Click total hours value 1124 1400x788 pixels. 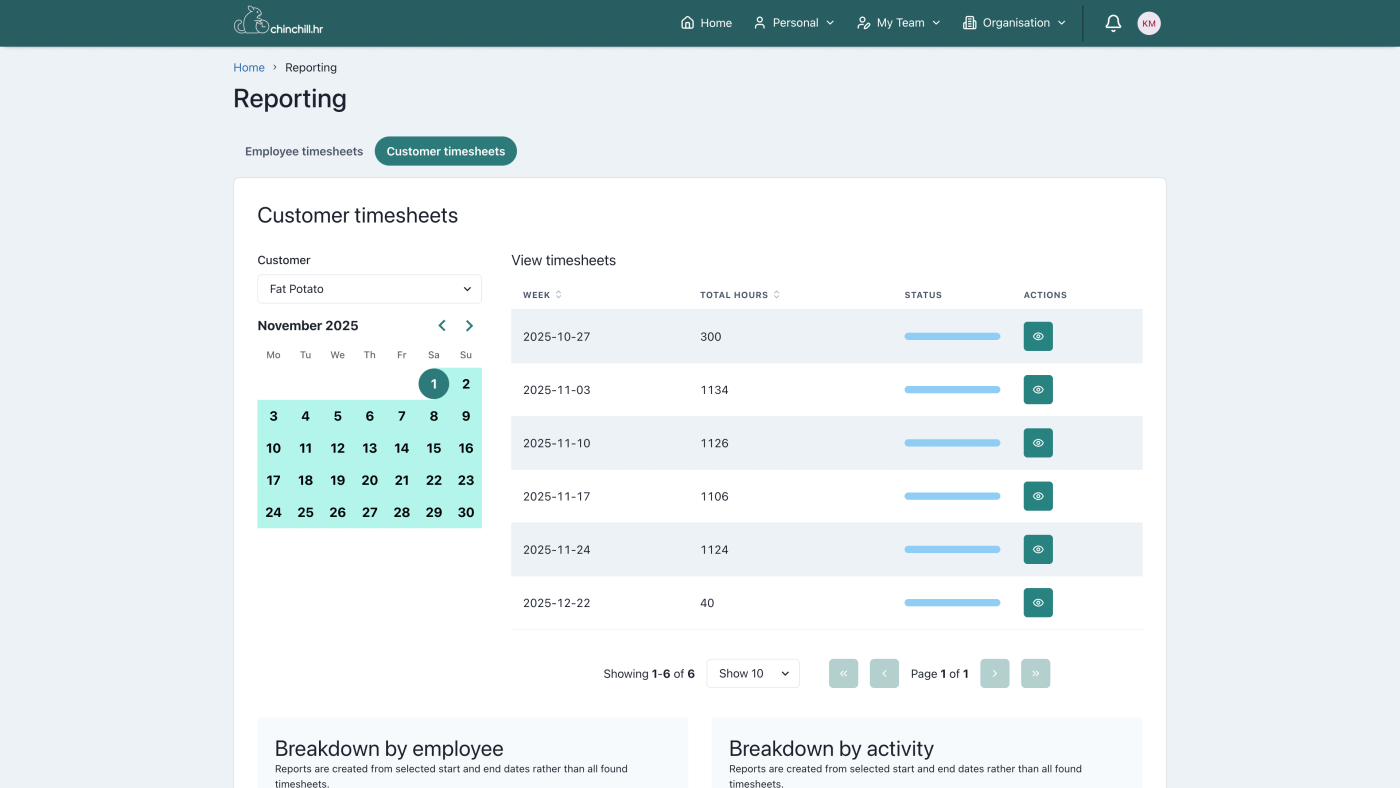click(x=714, y=549)
